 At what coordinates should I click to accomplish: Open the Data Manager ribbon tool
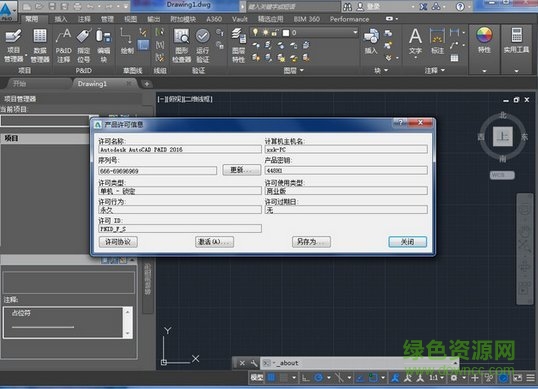[x=40, y=45]
